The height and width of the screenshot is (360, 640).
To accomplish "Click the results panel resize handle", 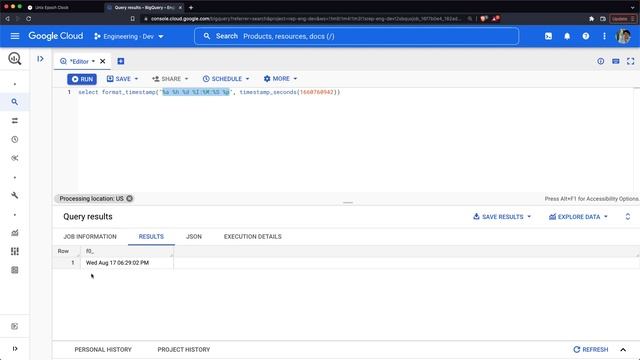I will pos(348,202).
